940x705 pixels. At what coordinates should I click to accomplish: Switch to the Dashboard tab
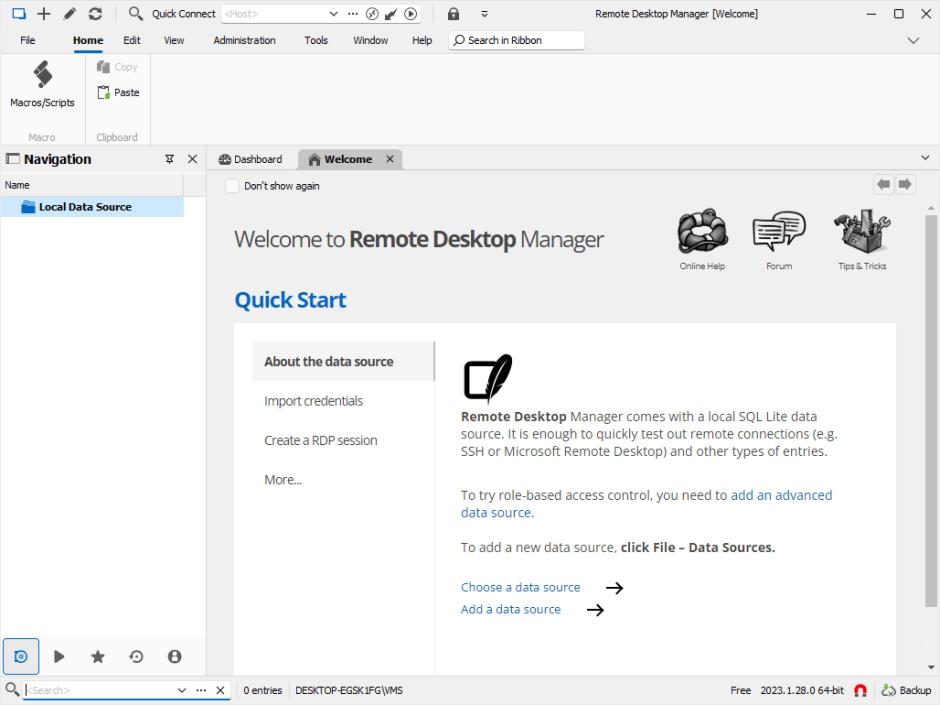coord(251,159)
